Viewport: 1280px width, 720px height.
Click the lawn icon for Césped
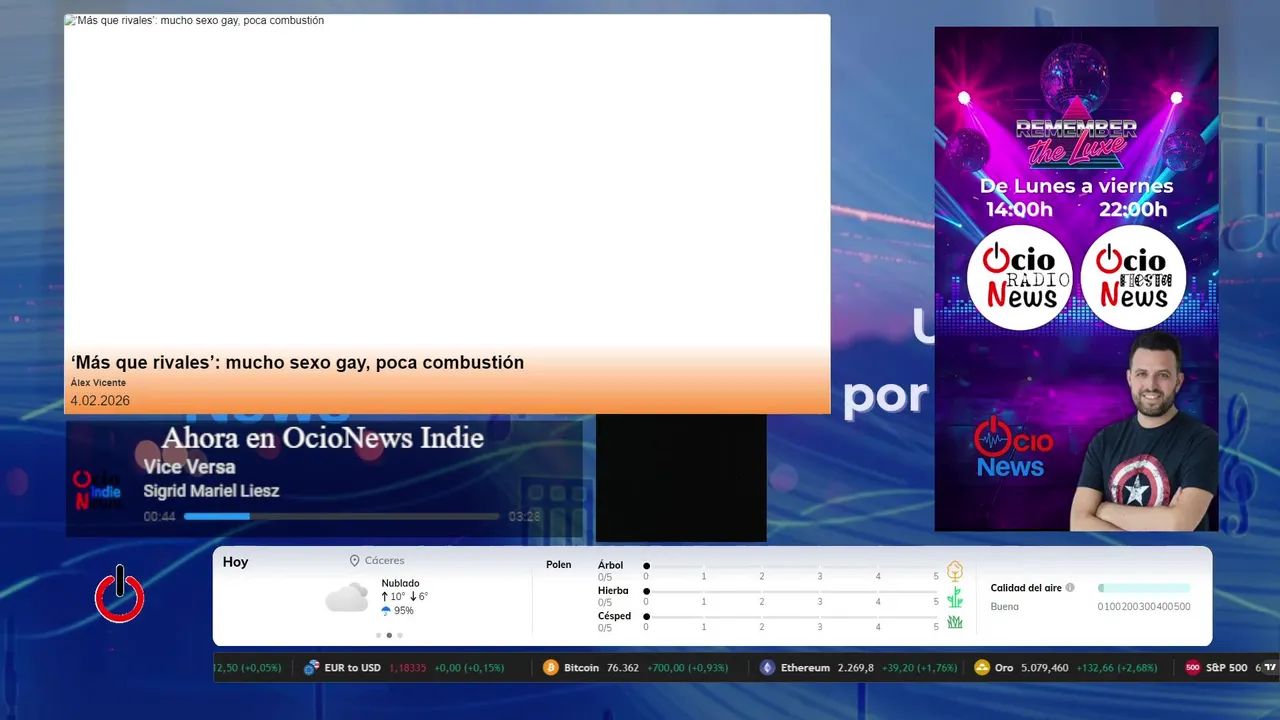point(955,622)
